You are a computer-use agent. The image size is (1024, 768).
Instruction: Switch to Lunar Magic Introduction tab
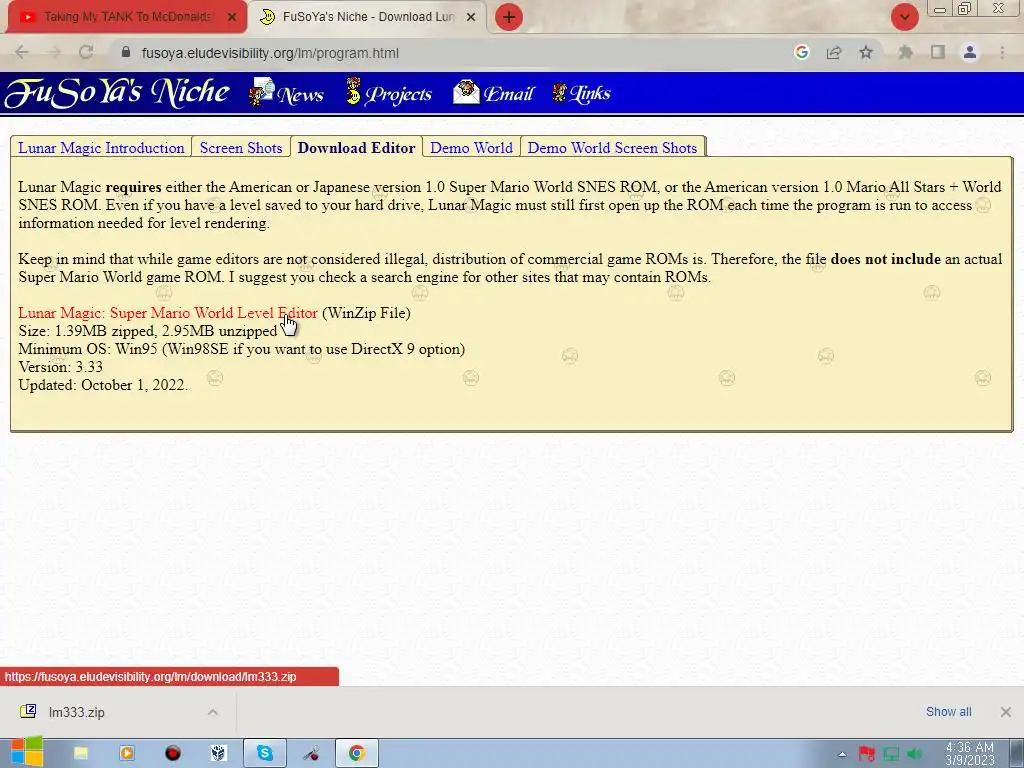101,148
